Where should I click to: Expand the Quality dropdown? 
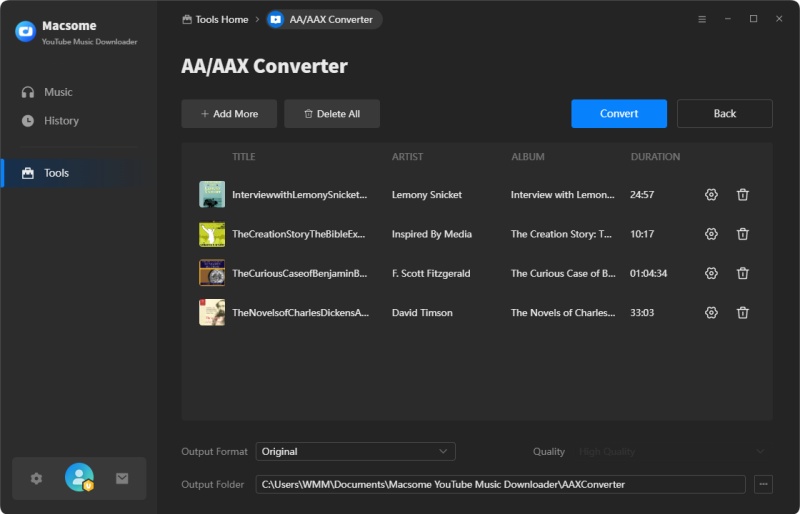pyautogui.click(x=672, y=451)
